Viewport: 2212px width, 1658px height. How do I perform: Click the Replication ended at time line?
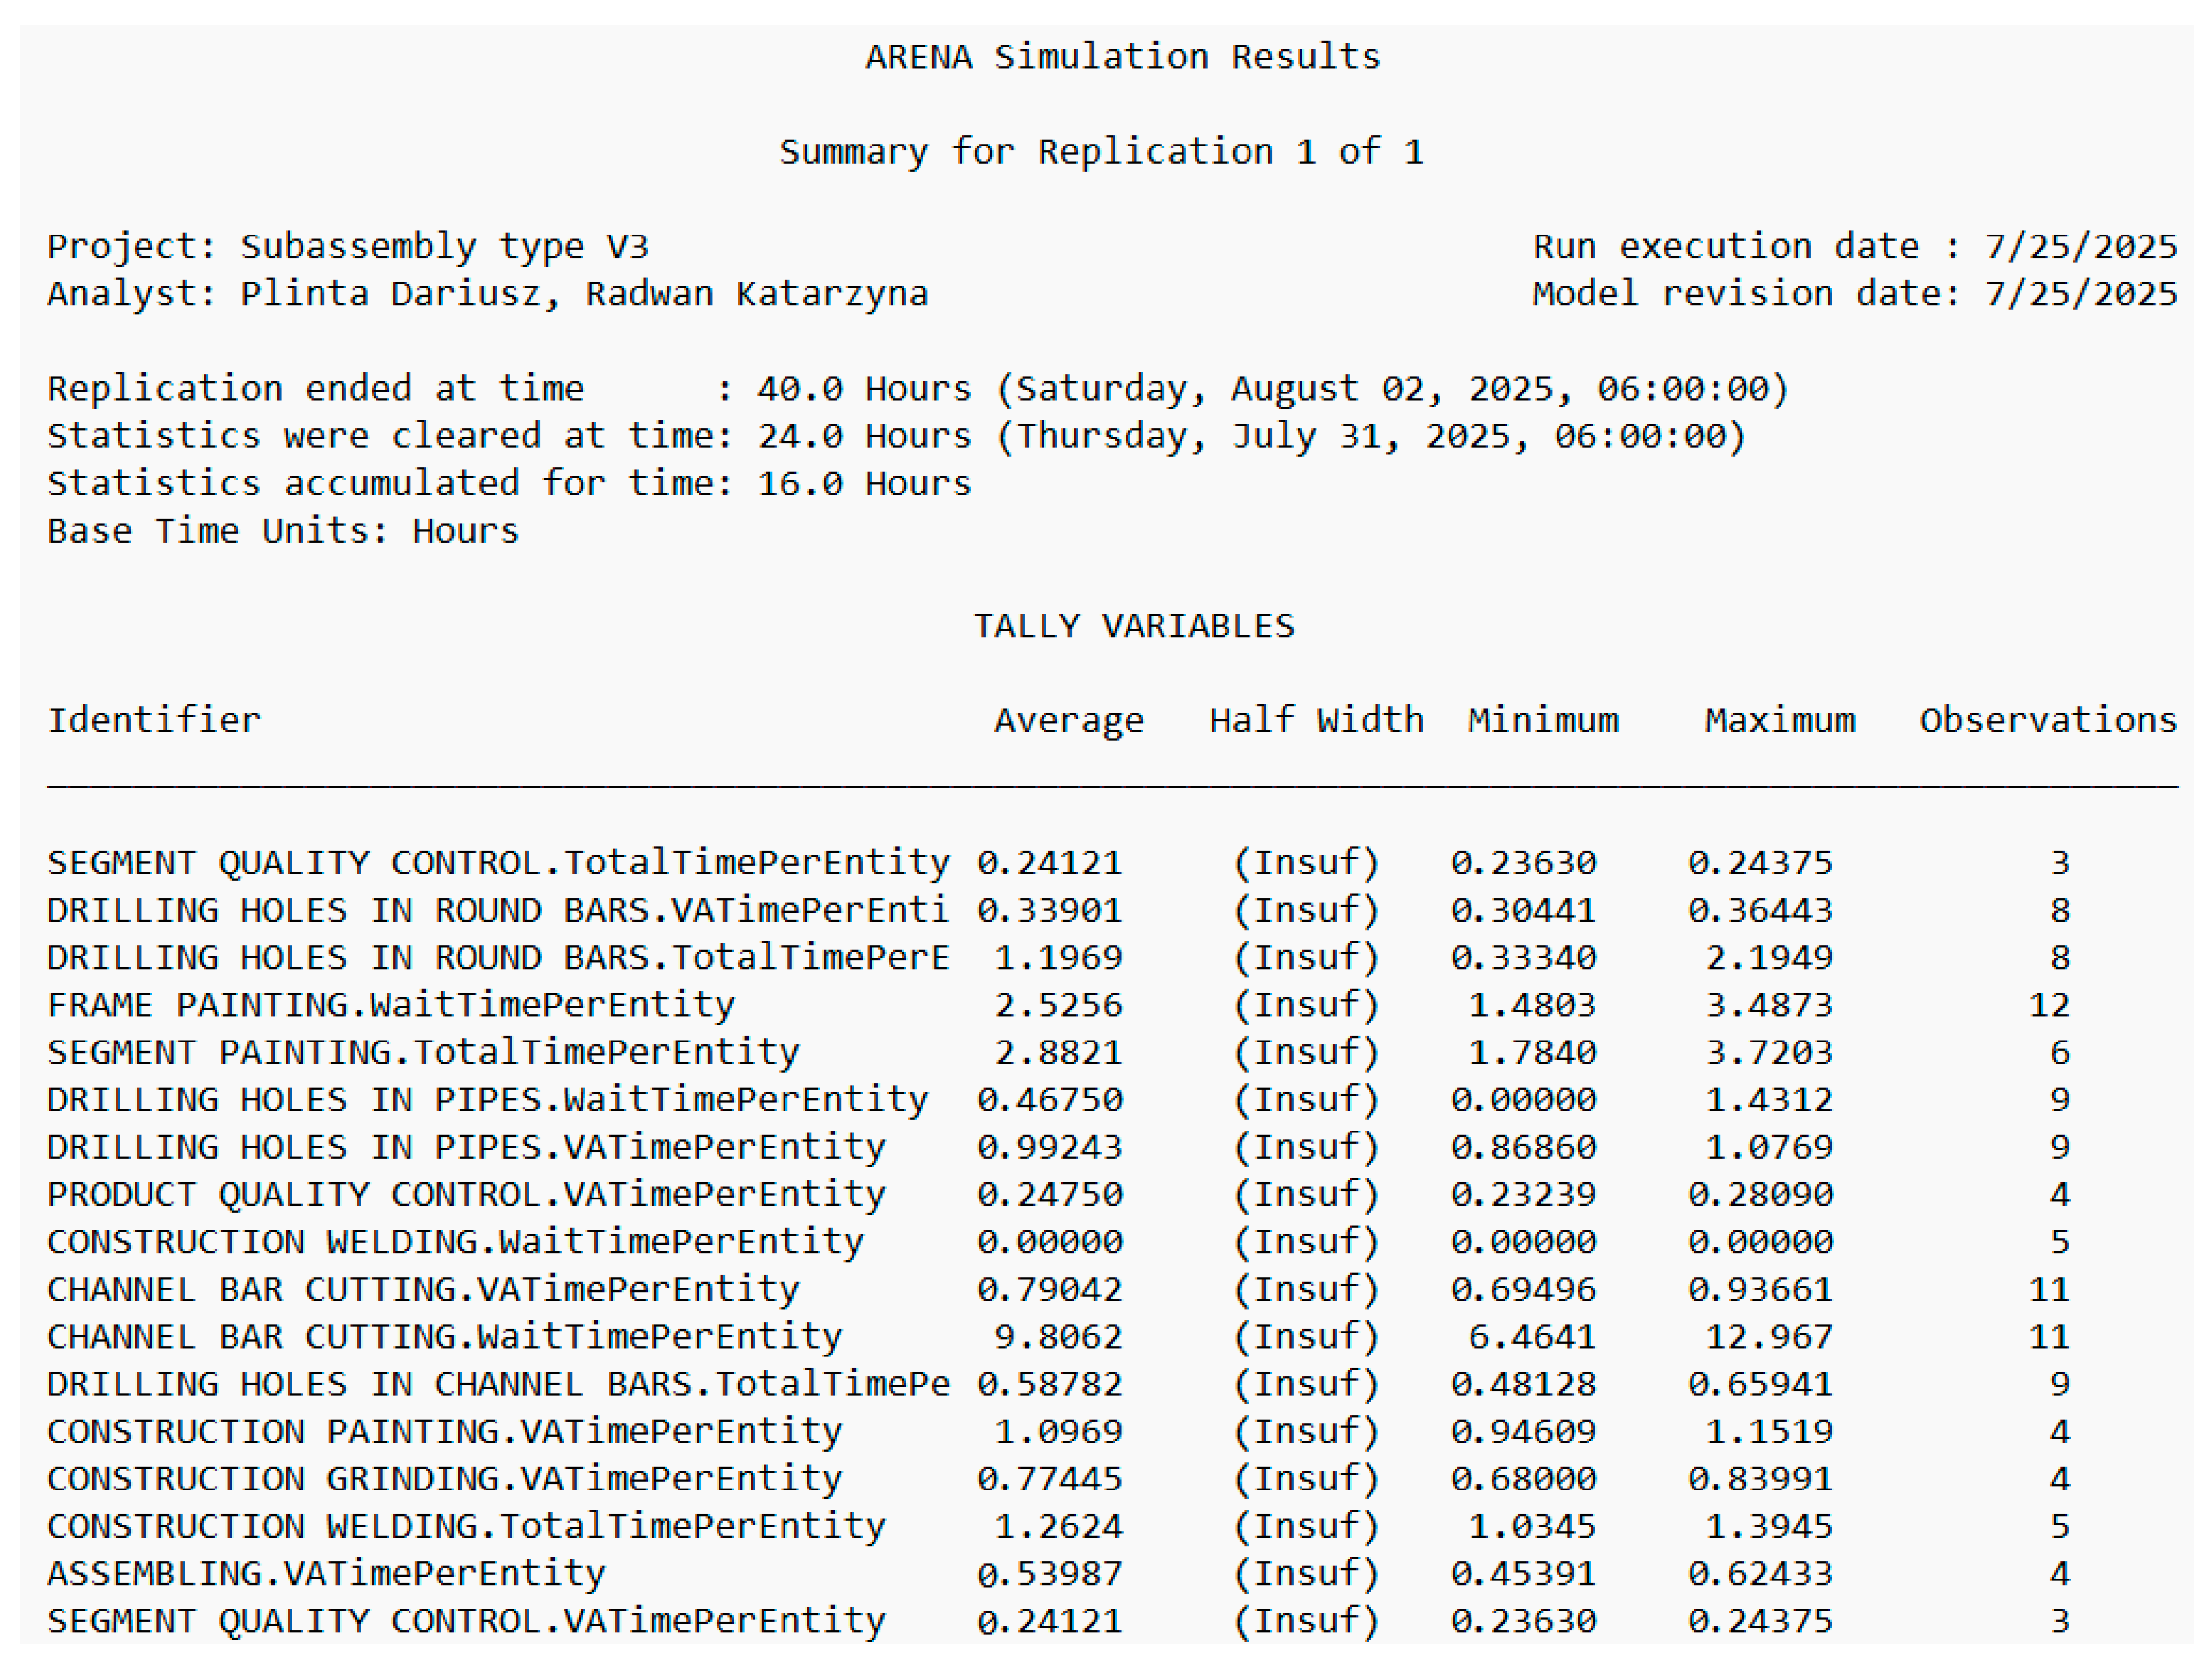tap(917, 388)
